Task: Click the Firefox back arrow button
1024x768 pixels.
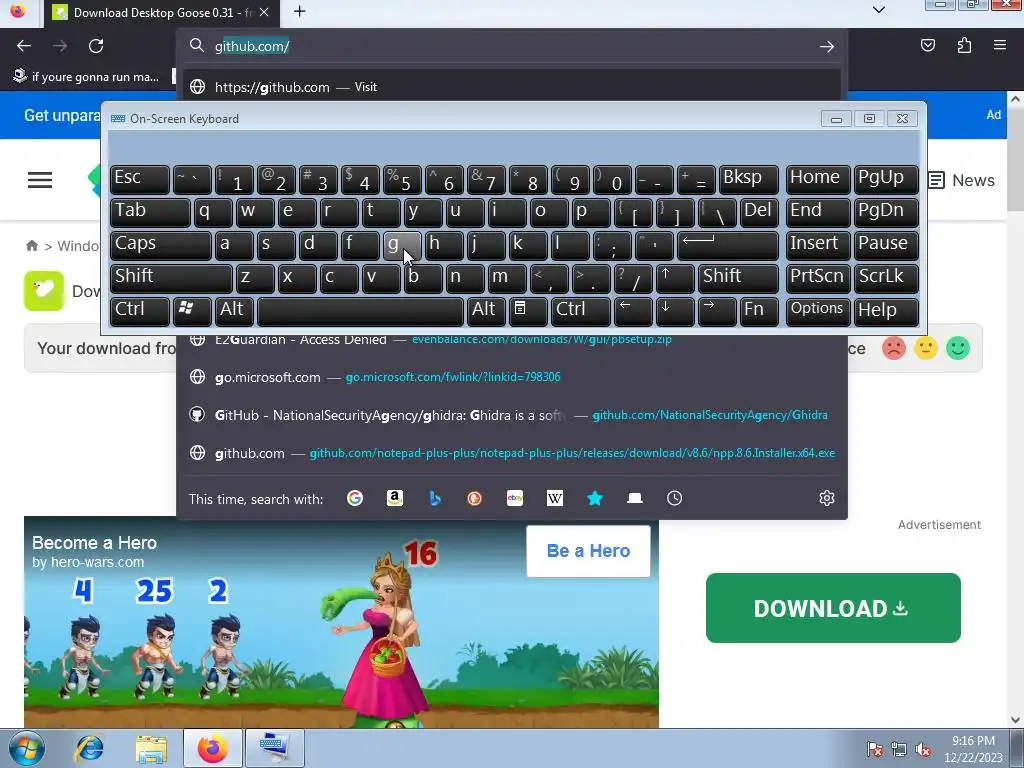Action: coord(24,46)
